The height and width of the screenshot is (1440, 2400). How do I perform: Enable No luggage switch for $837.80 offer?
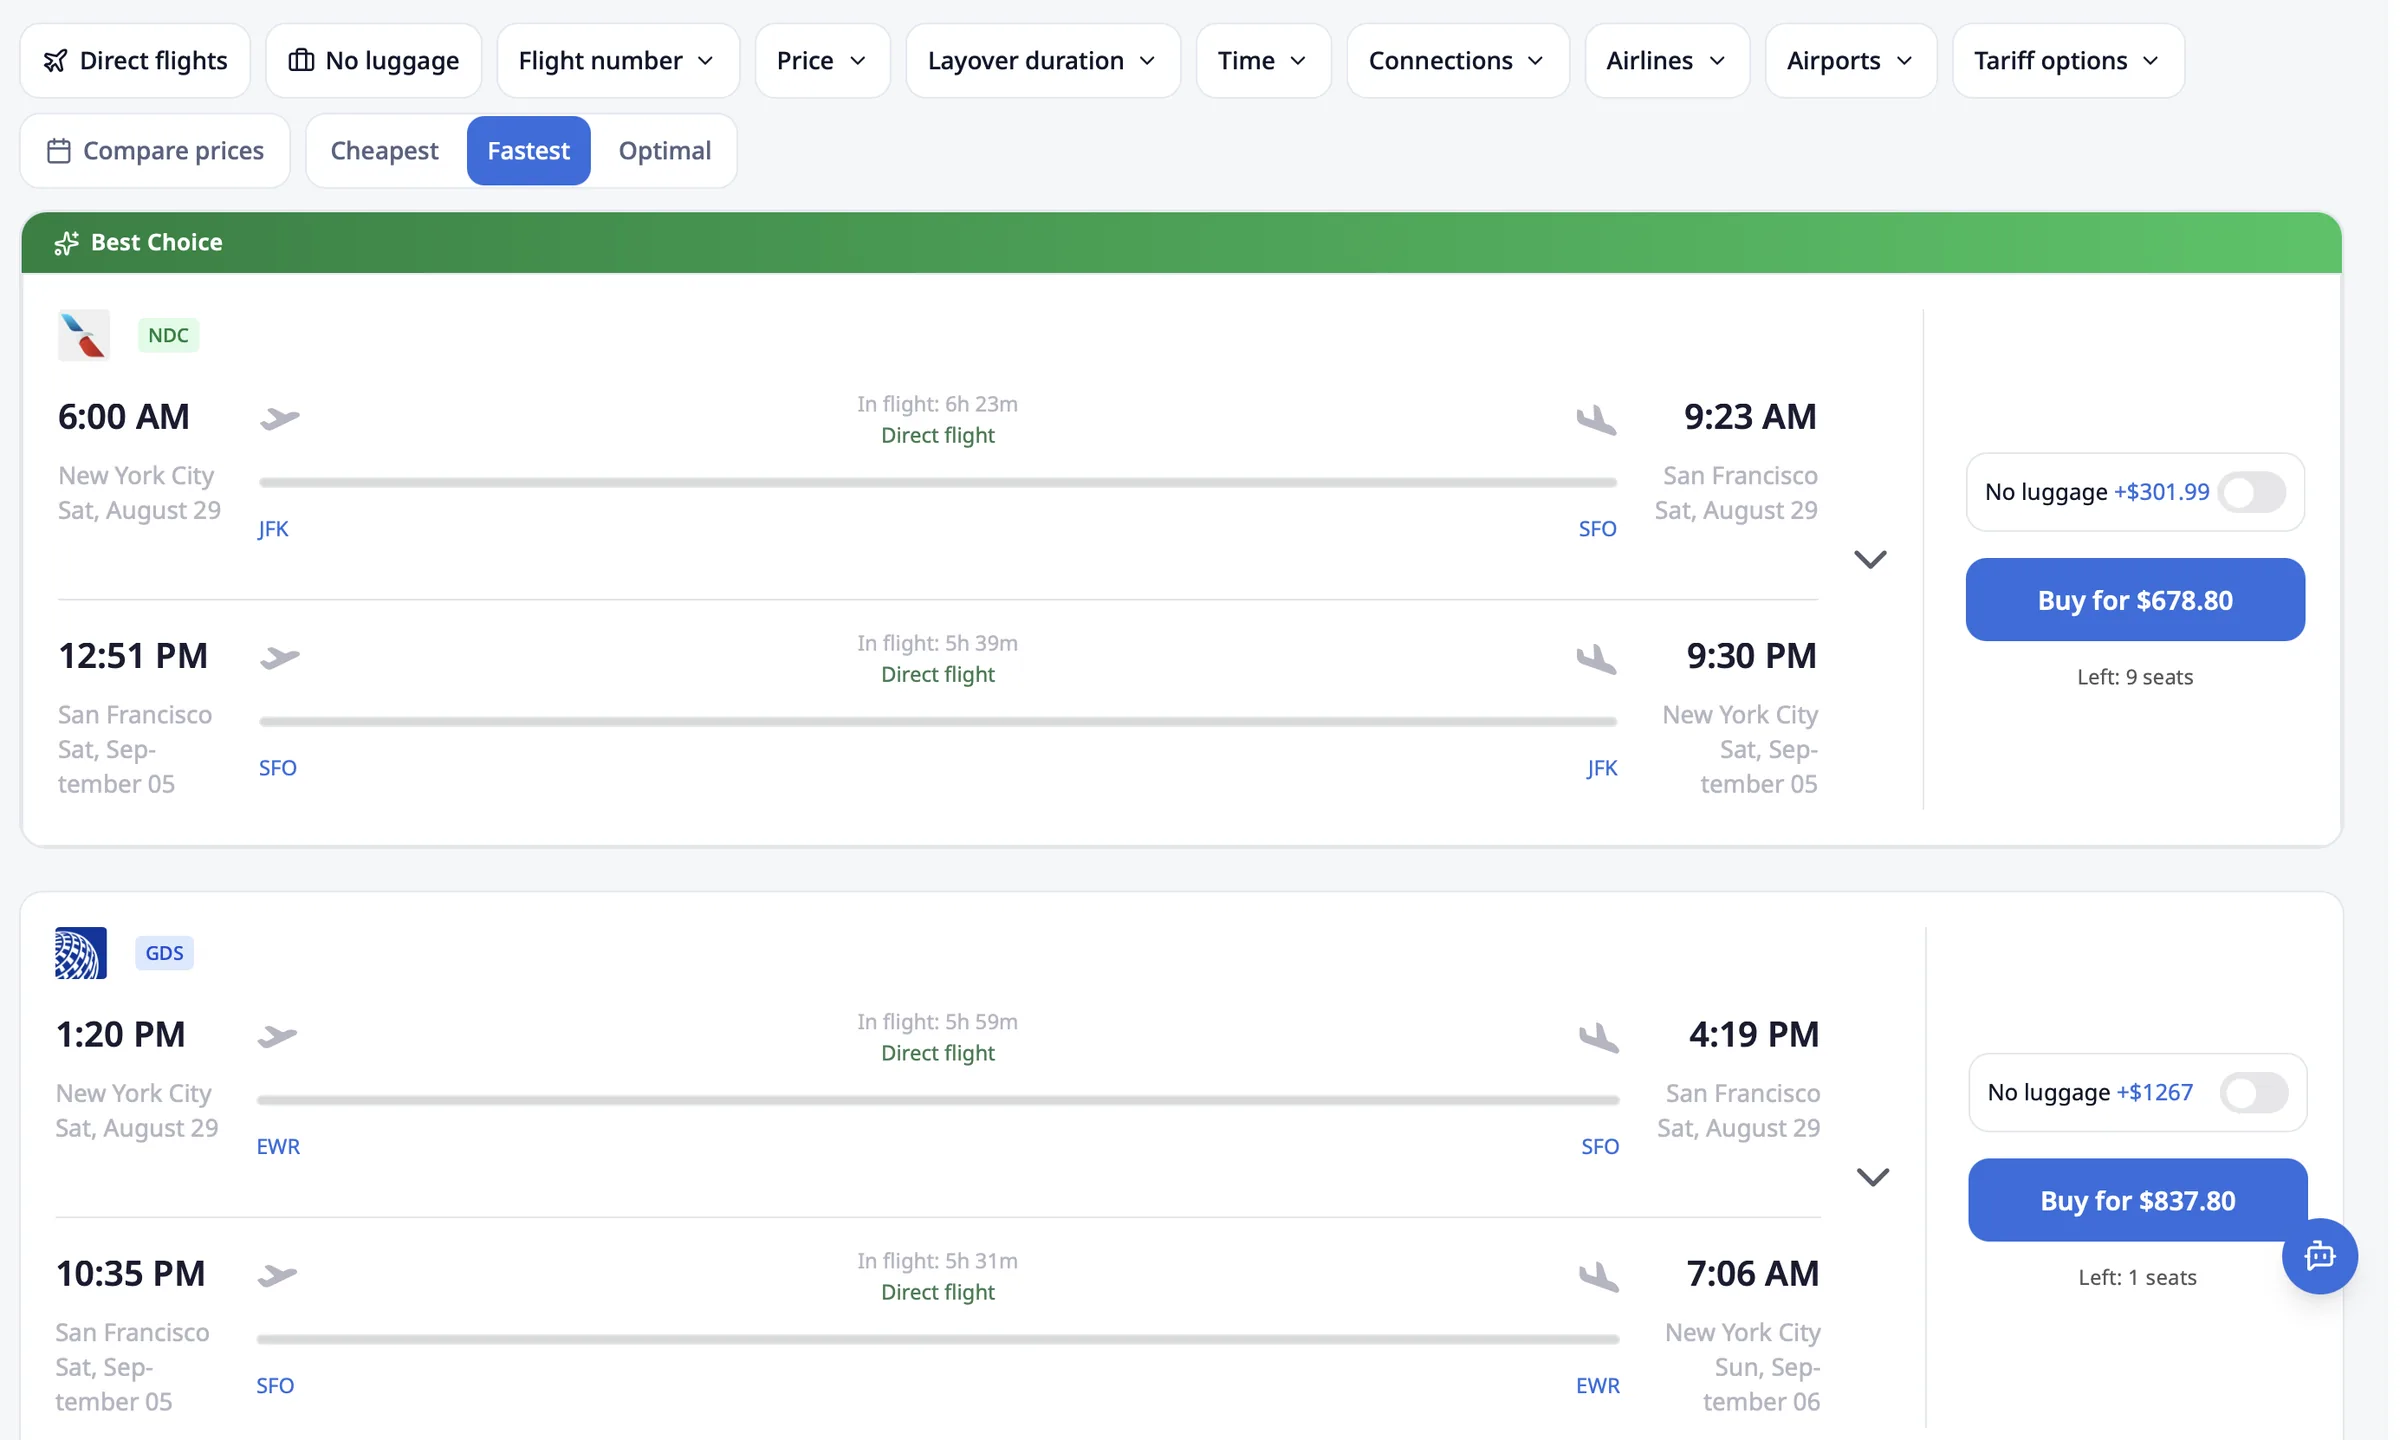click(2254, 1092)
